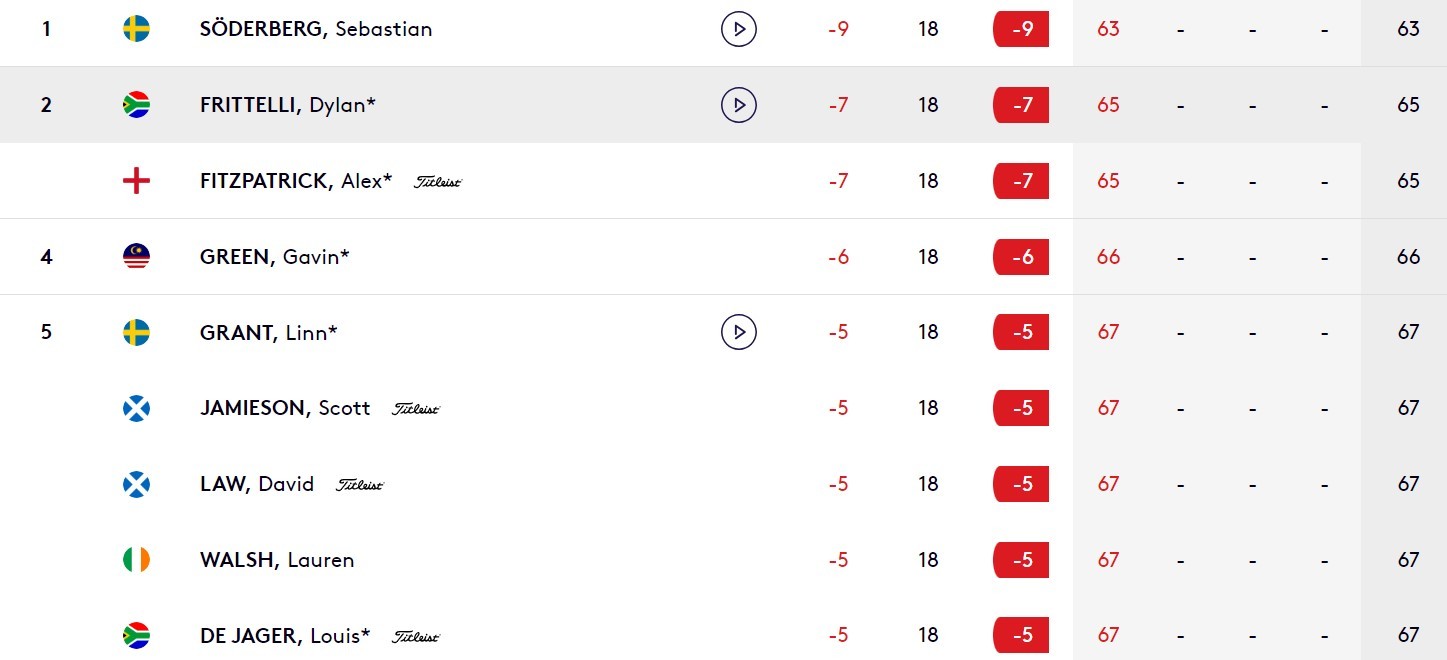
Task: Click England flag beside Fitzpatrick
Action: tap(136, 181)
